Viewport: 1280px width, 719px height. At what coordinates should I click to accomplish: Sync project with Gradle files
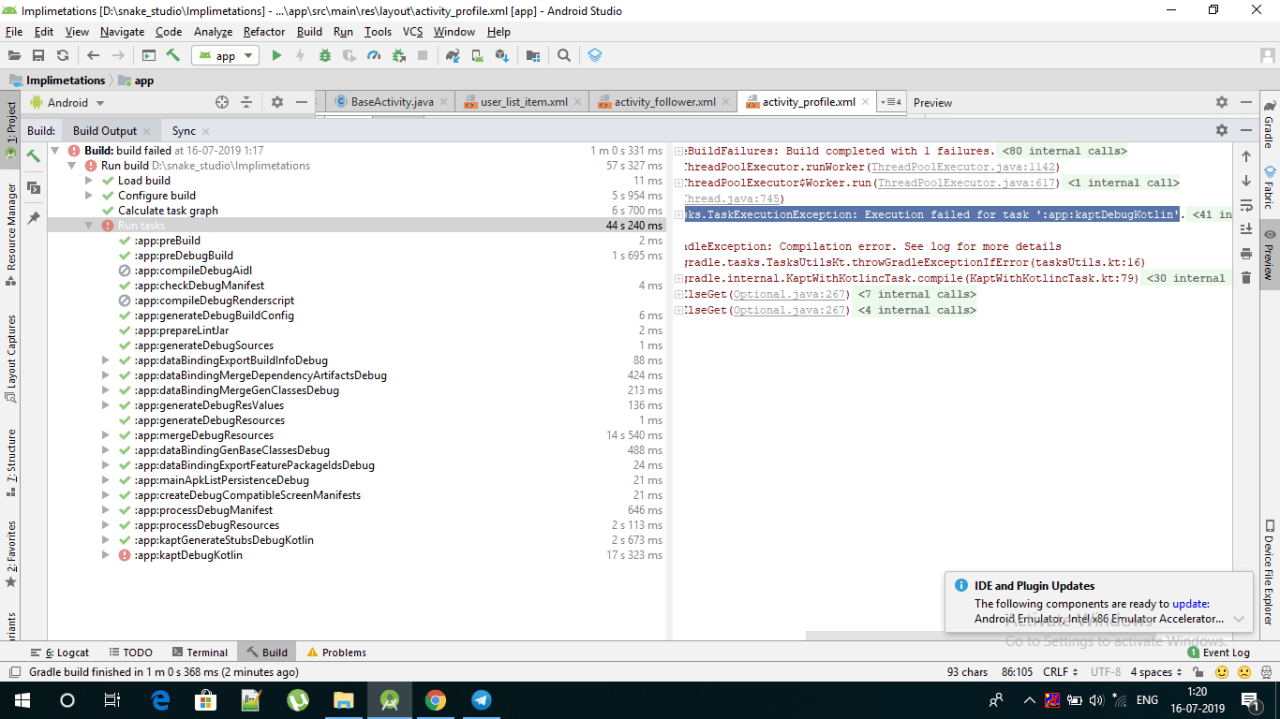coord(451,55)
